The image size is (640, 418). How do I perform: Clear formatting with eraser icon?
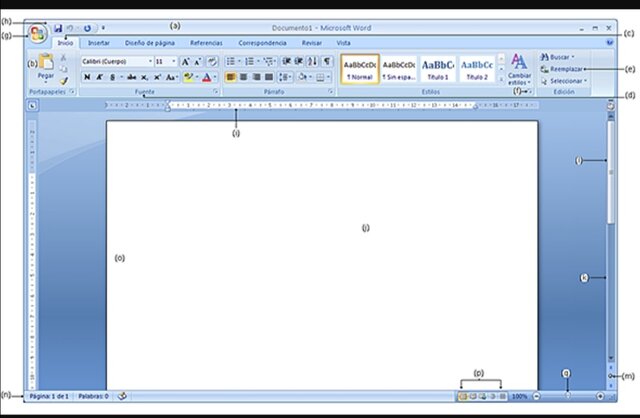coord(211,62)
